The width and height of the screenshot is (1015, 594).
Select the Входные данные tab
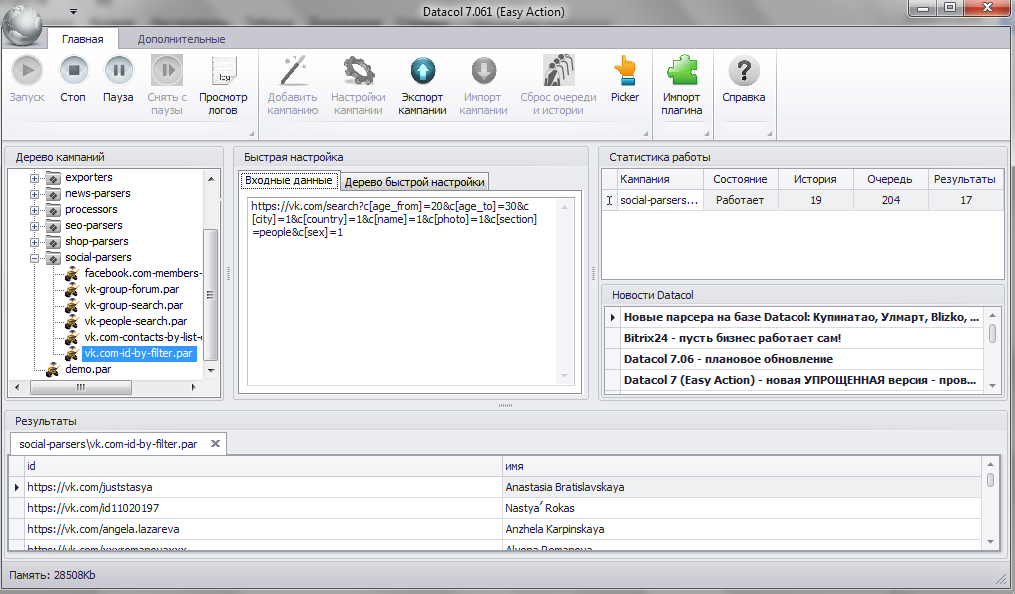289,181
